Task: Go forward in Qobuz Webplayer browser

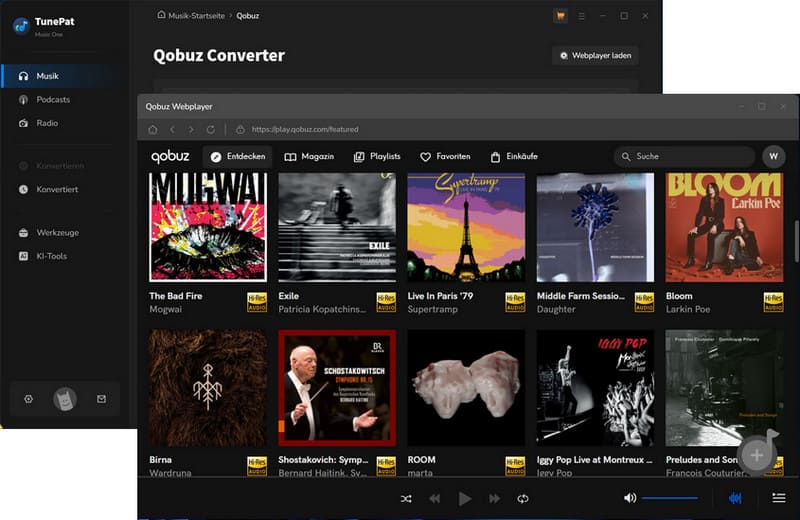Action: [191, 130]
